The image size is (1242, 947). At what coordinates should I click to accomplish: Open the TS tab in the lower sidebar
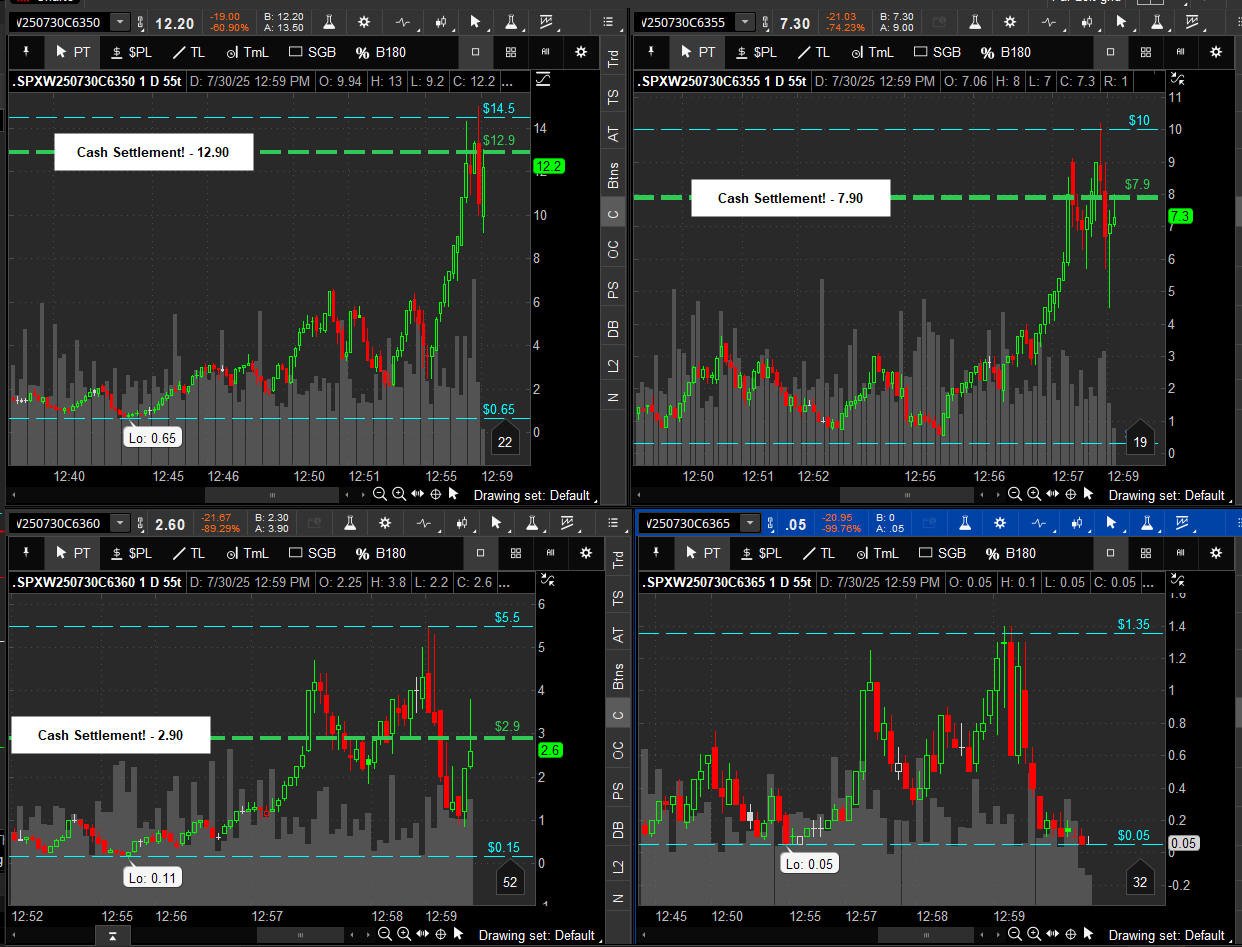point(617,597)
